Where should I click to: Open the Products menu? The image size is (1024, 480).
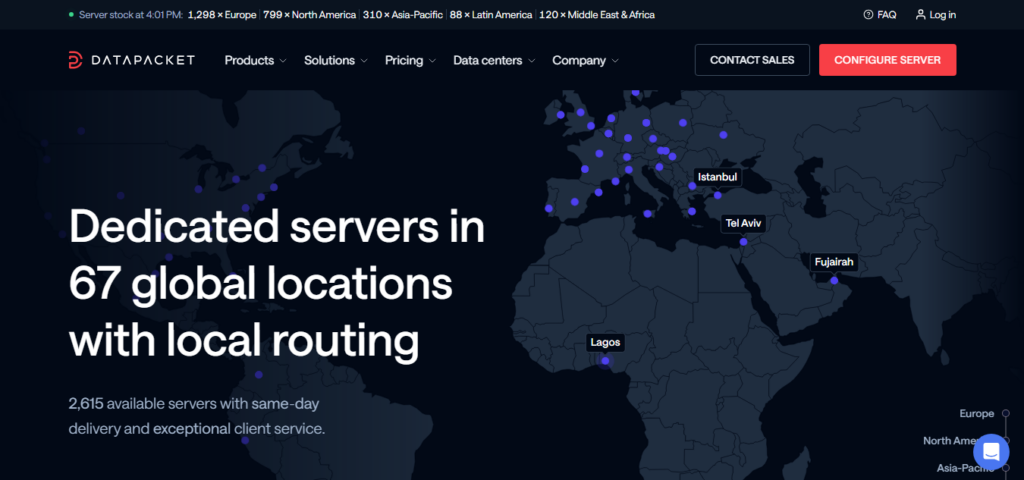coord(255,60)
